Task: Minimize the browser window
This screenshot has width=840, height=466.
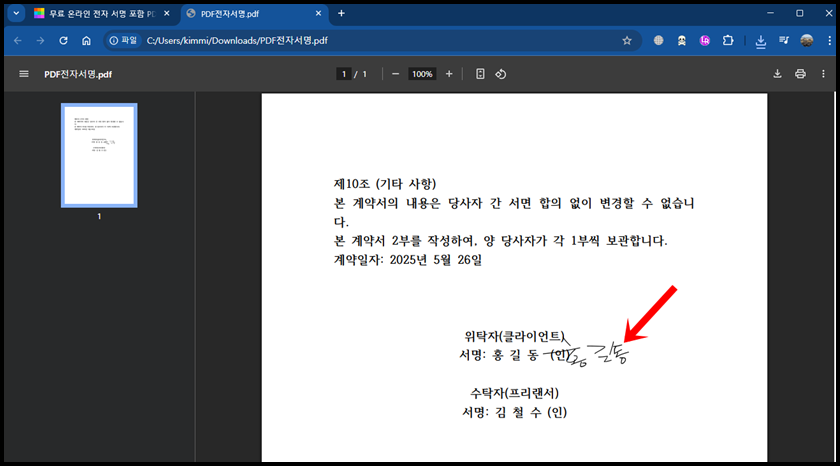Action: point(770,13)
